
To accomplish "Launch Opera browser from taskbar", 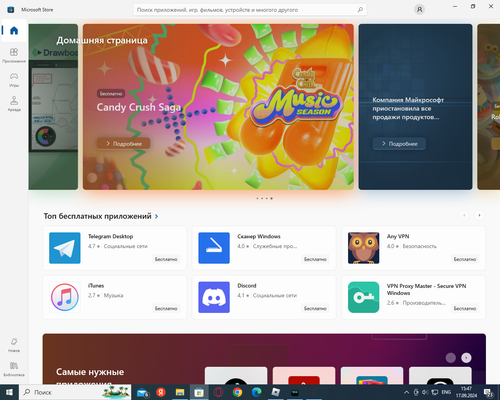I will tap(218, 392).
